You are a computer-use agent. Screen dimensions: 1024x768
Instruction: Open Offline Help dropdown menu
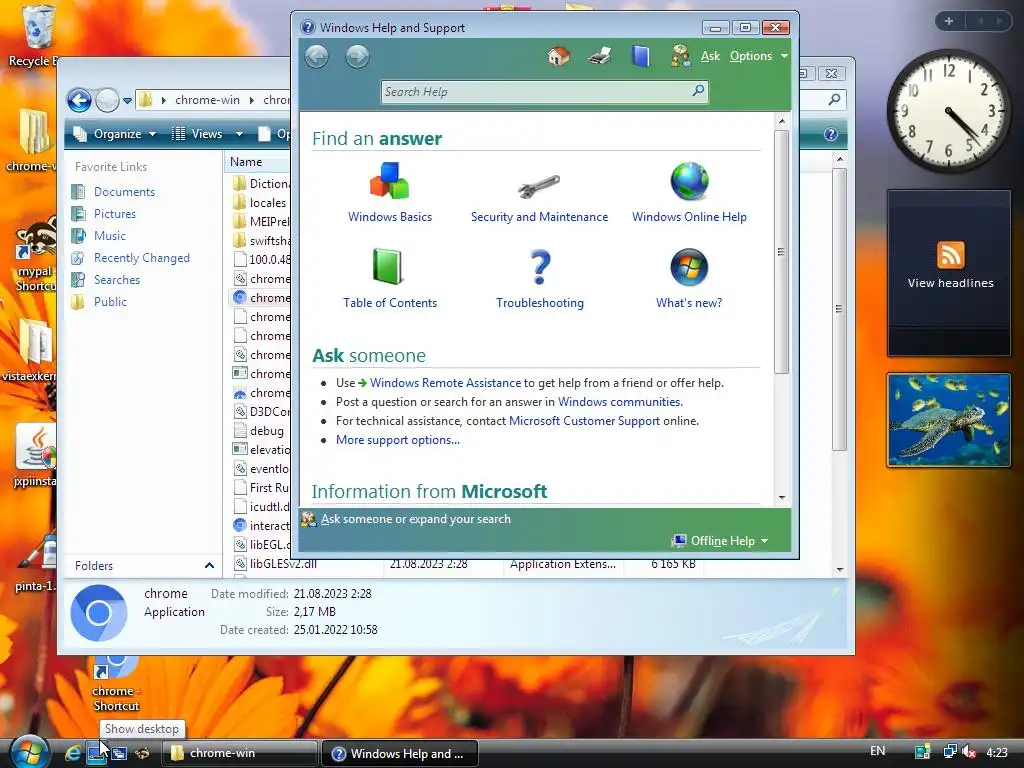click(x=721, y=541)
